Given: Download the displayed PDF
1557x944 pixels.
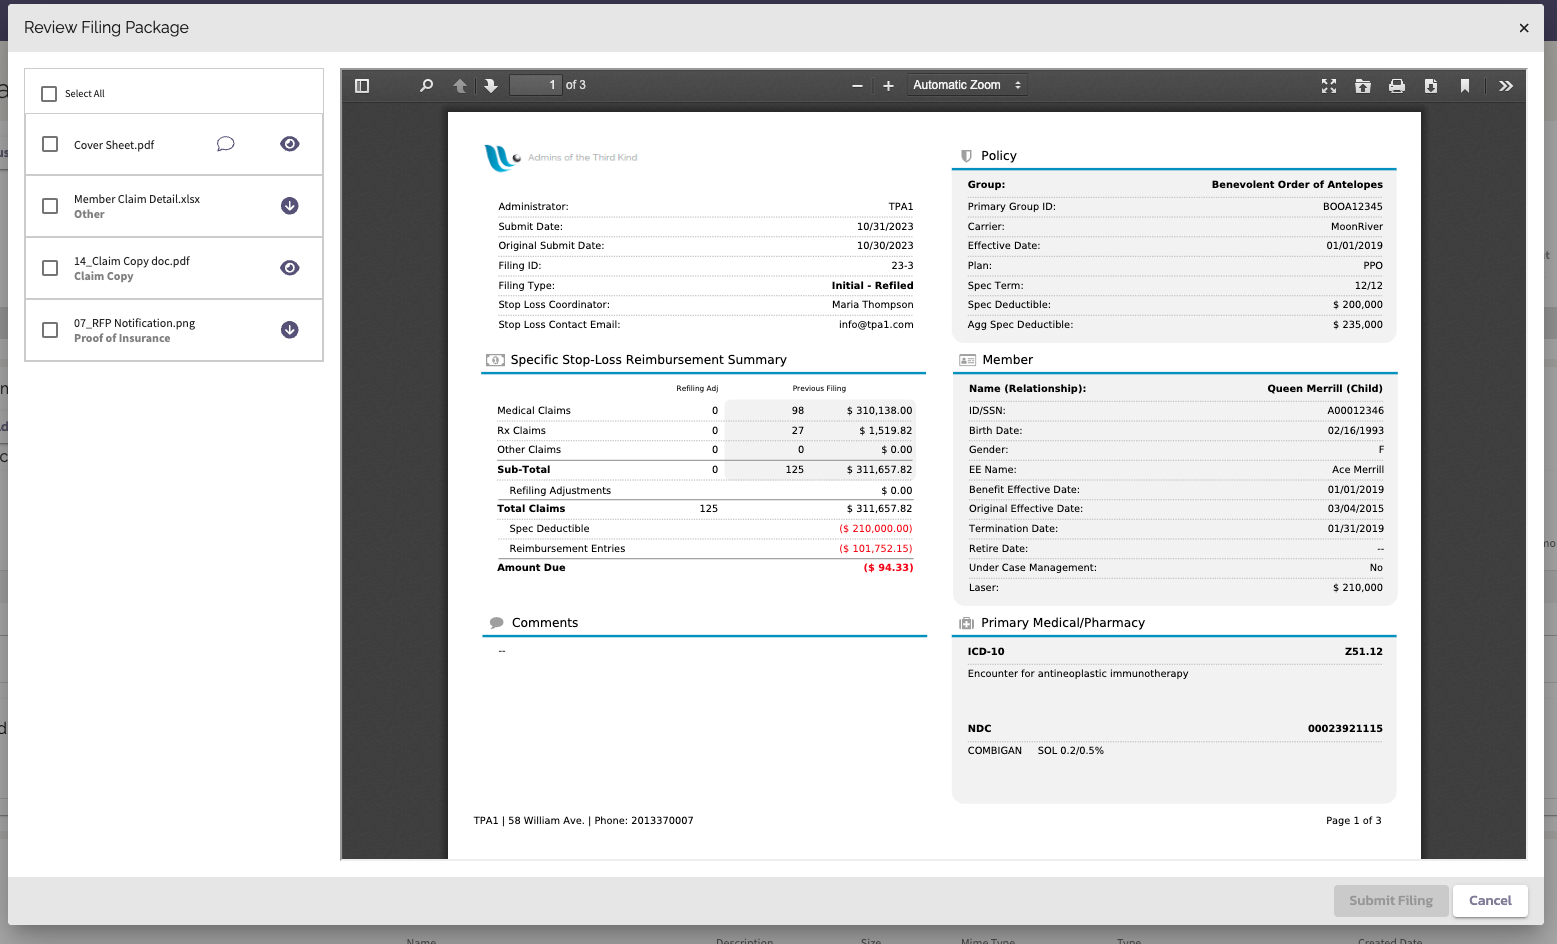Looking at the screenshot, I should click(x=1431, y=85).
